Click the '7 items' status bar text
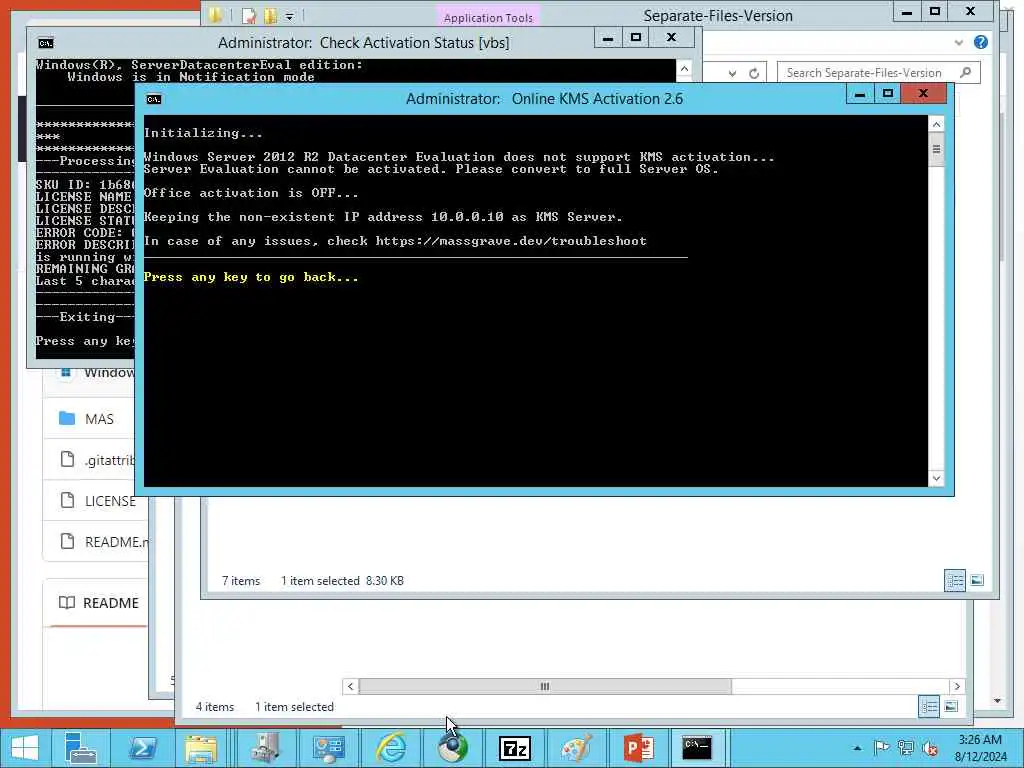 241,581
